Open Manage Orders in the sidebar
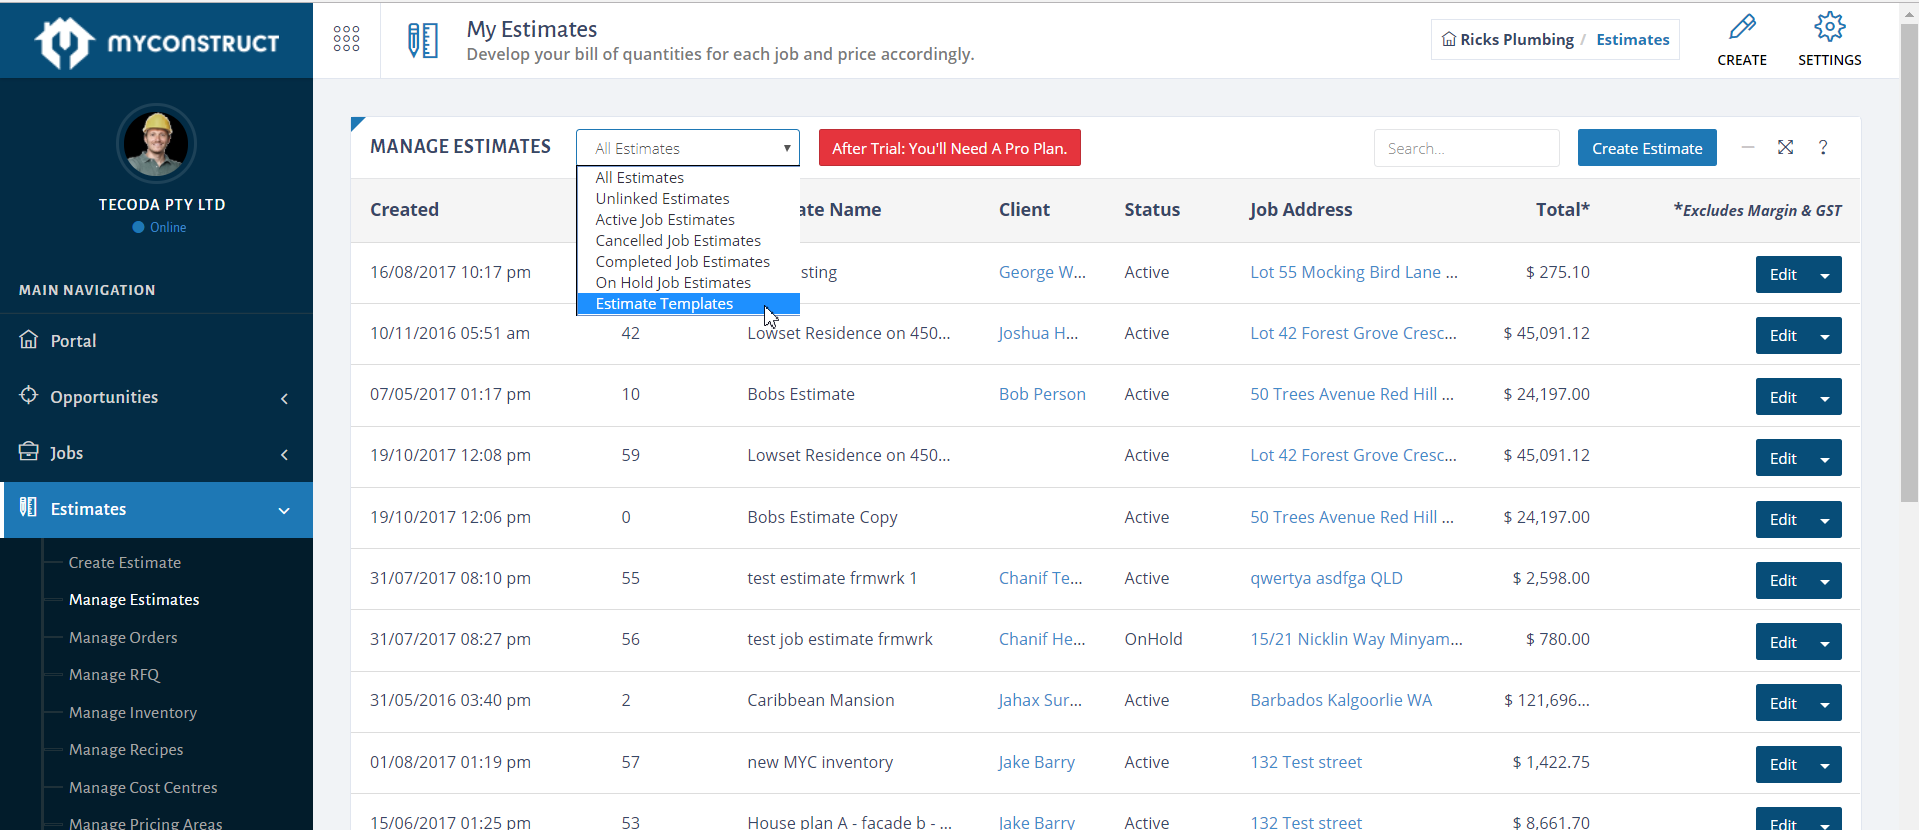Viewport: 1919px width, 830px height. (123, 637)
